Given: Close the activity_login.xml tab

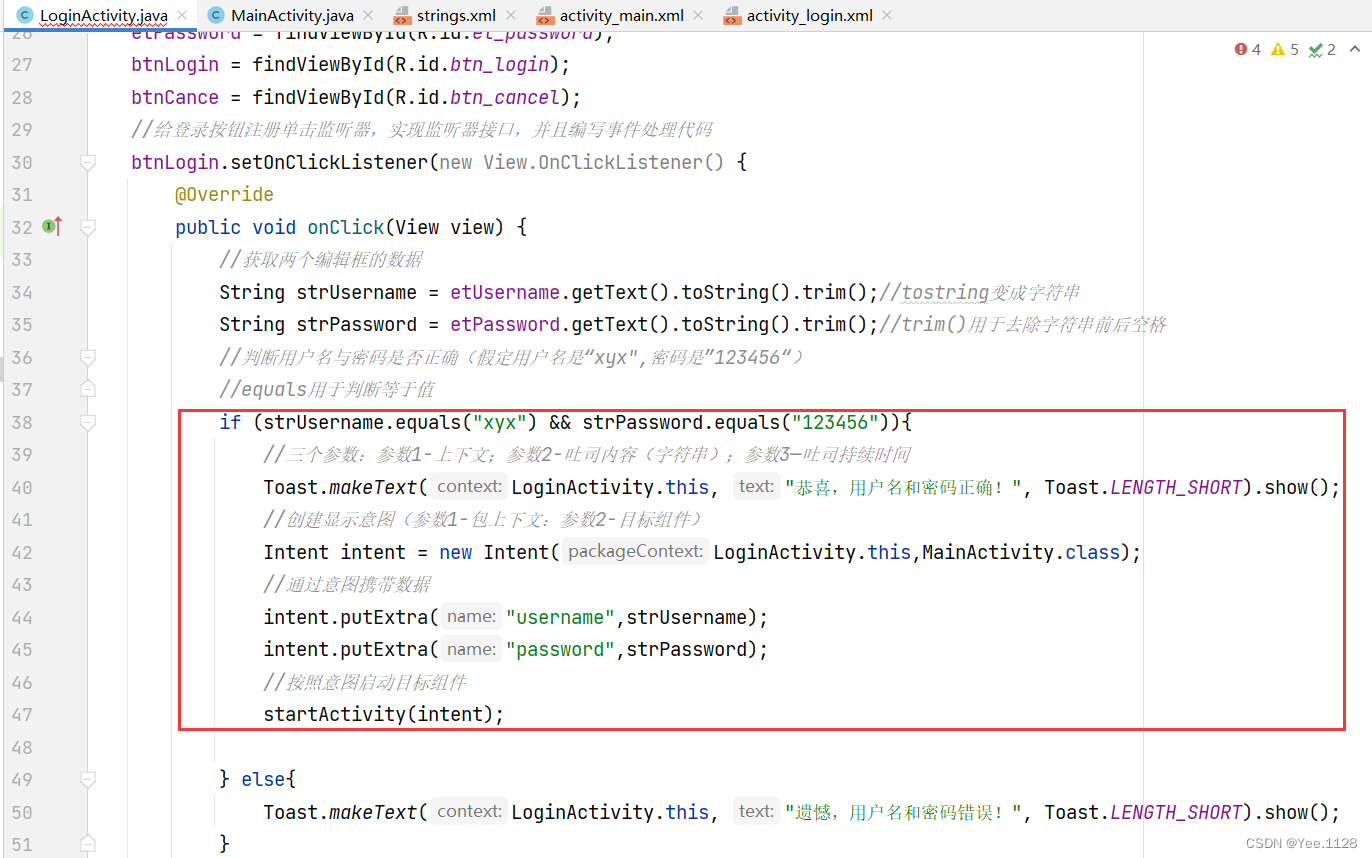Looking at the screenshot, I should pos(886,16).
